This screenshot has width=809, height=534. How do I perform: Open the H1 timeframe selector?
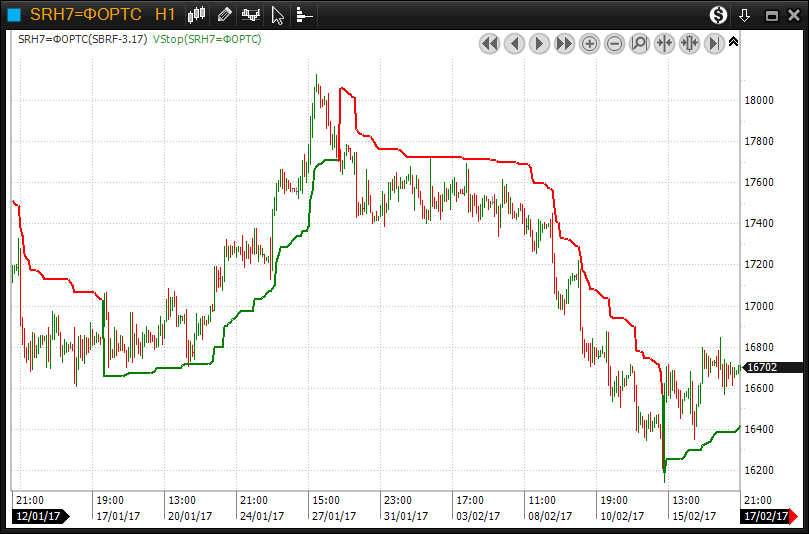coord(165,14)
